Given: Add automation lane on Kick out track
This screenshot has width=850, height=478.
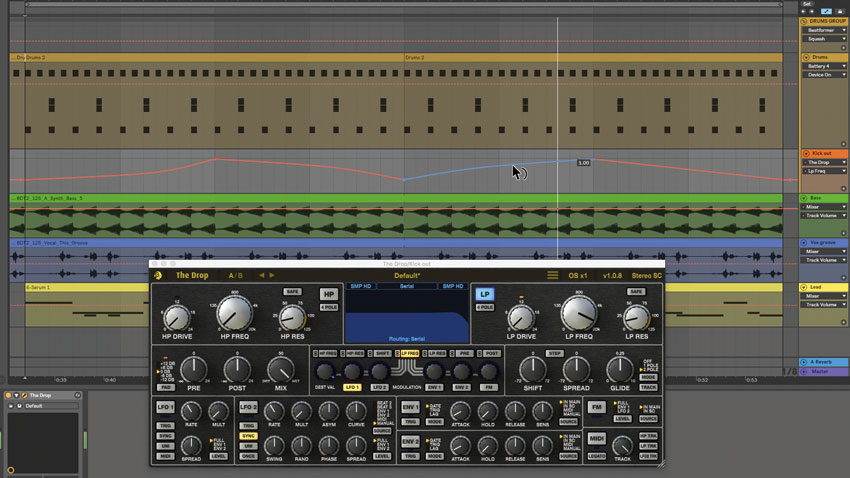Looking at the screenshot, I should [843, 189].
